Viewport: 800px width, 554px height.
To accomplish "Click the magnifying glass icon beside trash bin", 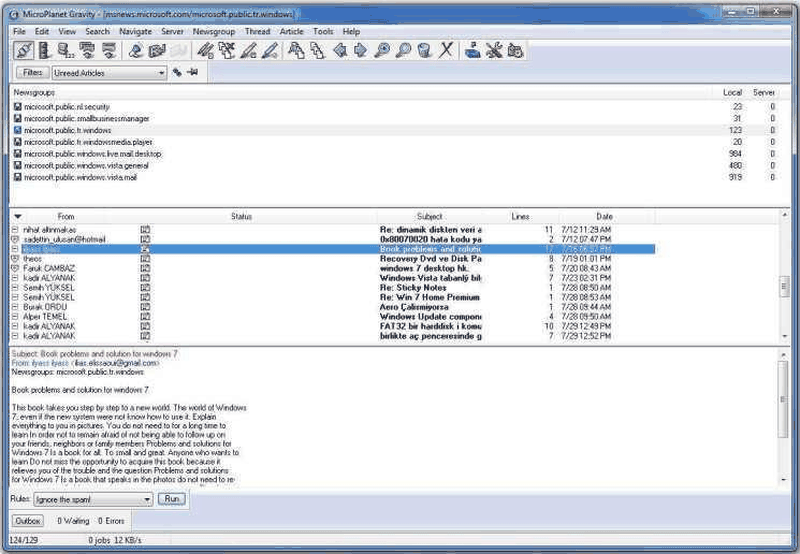I will (x=404, y=51).
